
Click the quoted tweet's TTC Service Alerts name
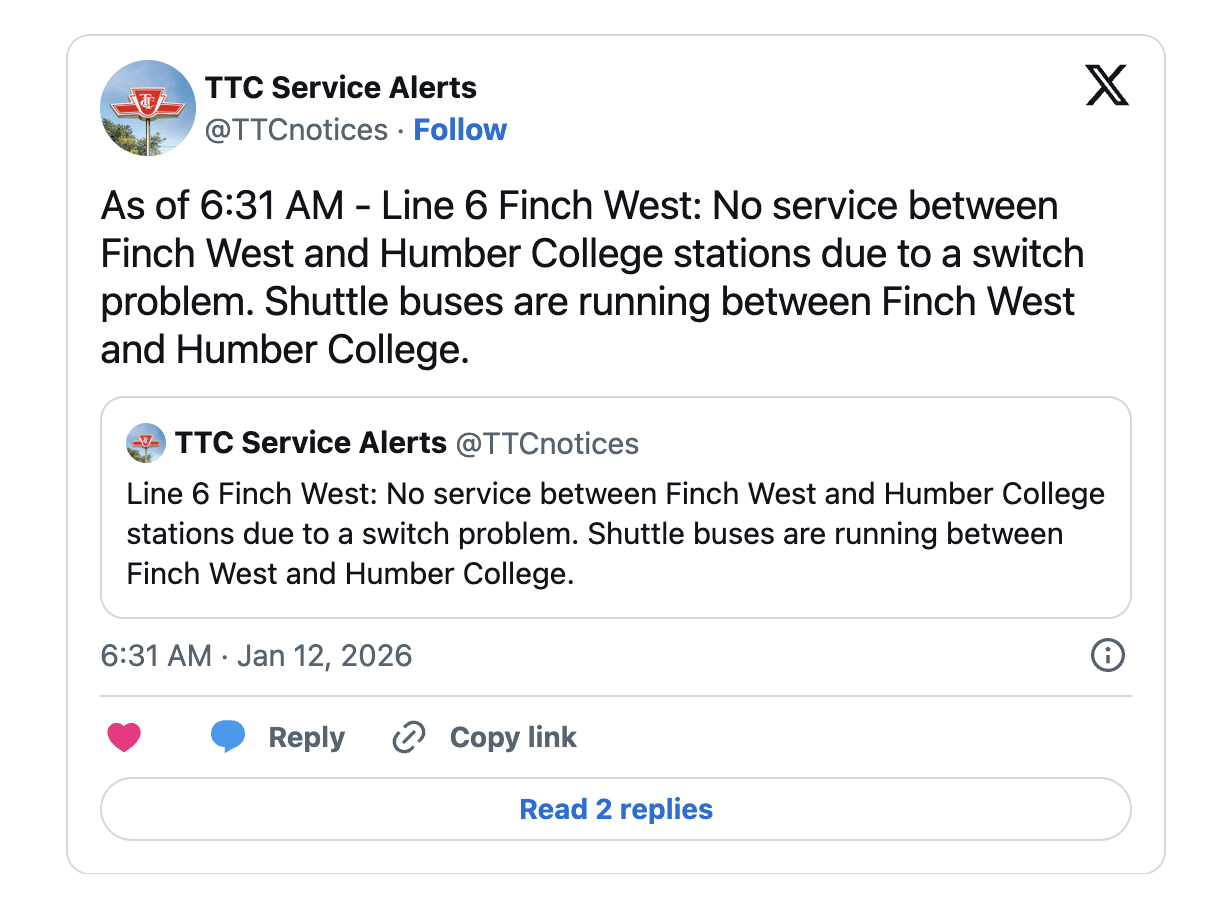(311, 443)
